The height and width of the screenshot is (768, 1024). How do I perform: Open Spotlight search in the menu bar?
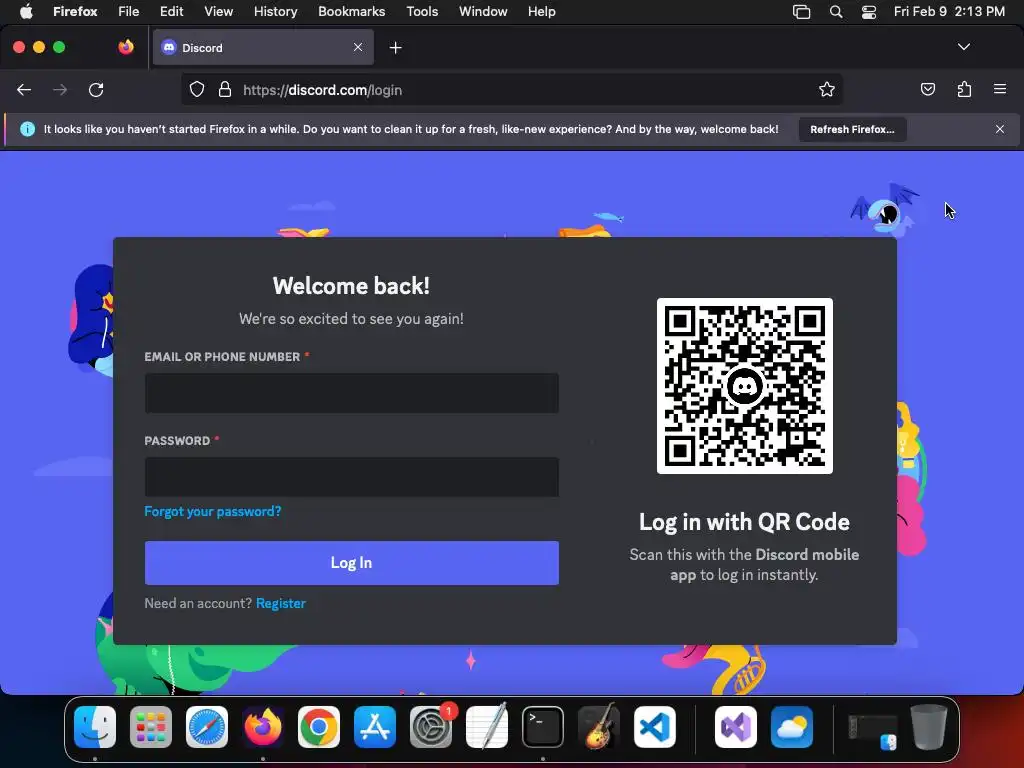click(x=836, y=12)
